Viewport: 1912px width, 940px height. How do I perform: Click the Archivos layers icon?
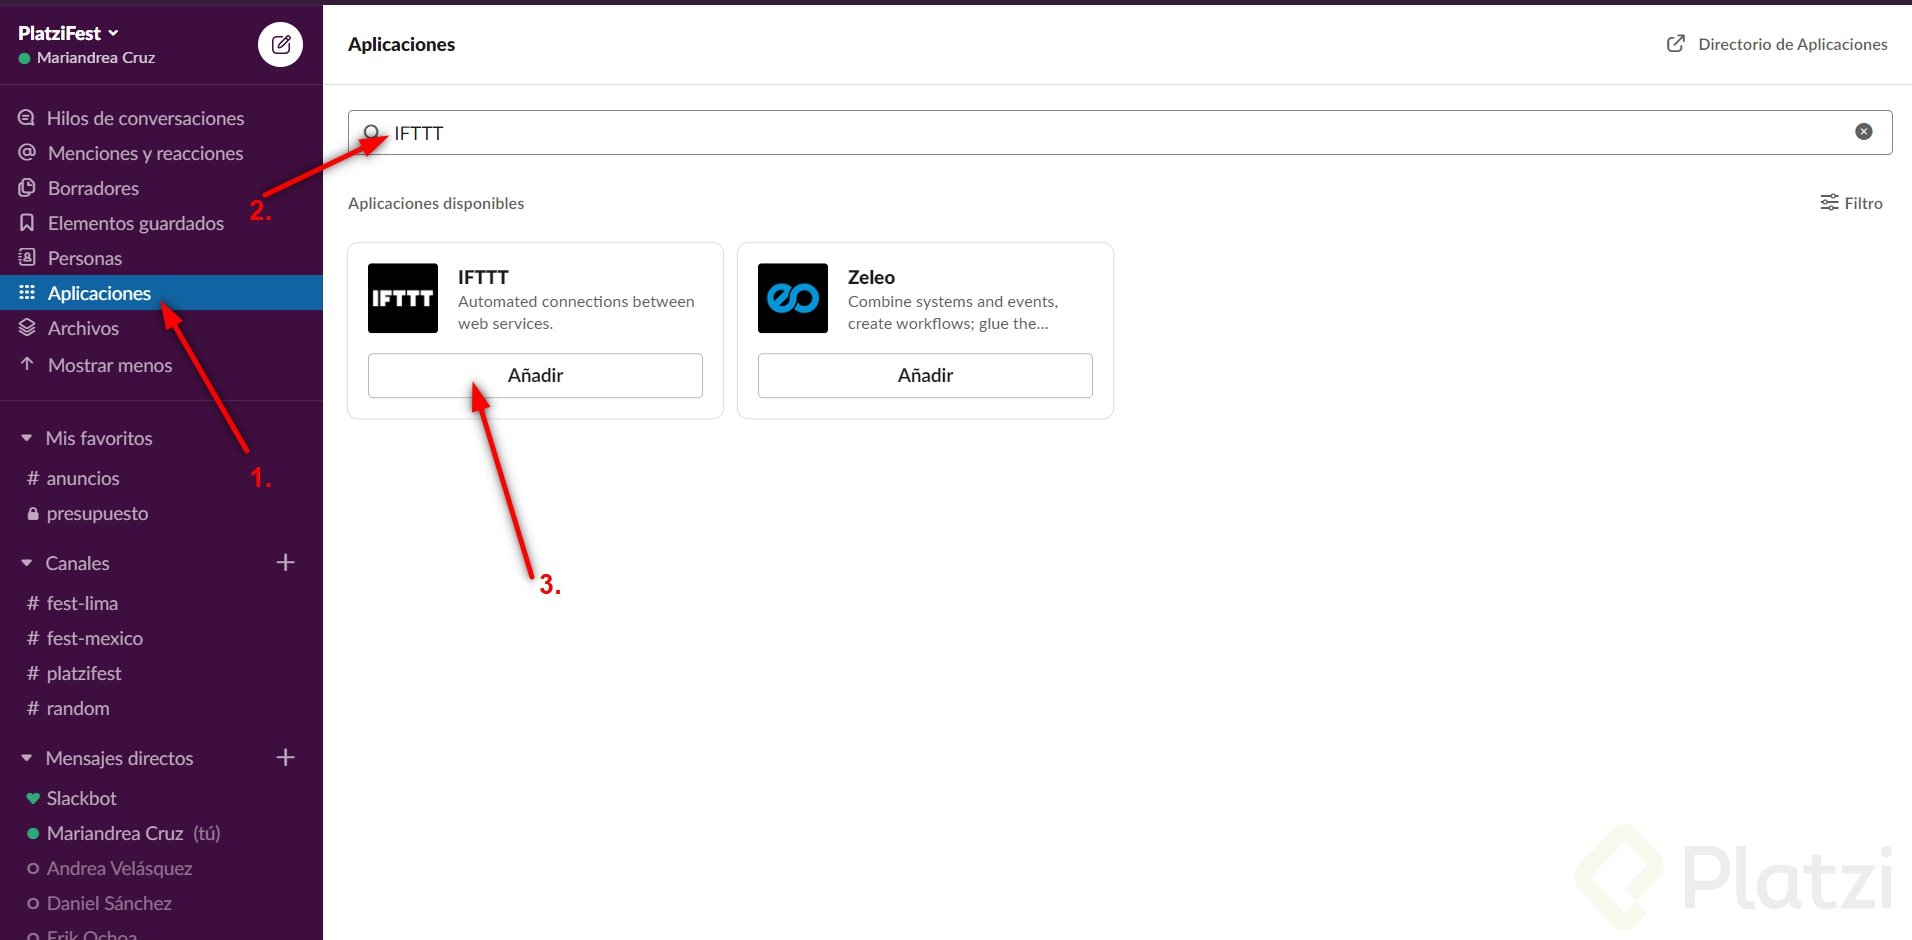tap(27, 328)
